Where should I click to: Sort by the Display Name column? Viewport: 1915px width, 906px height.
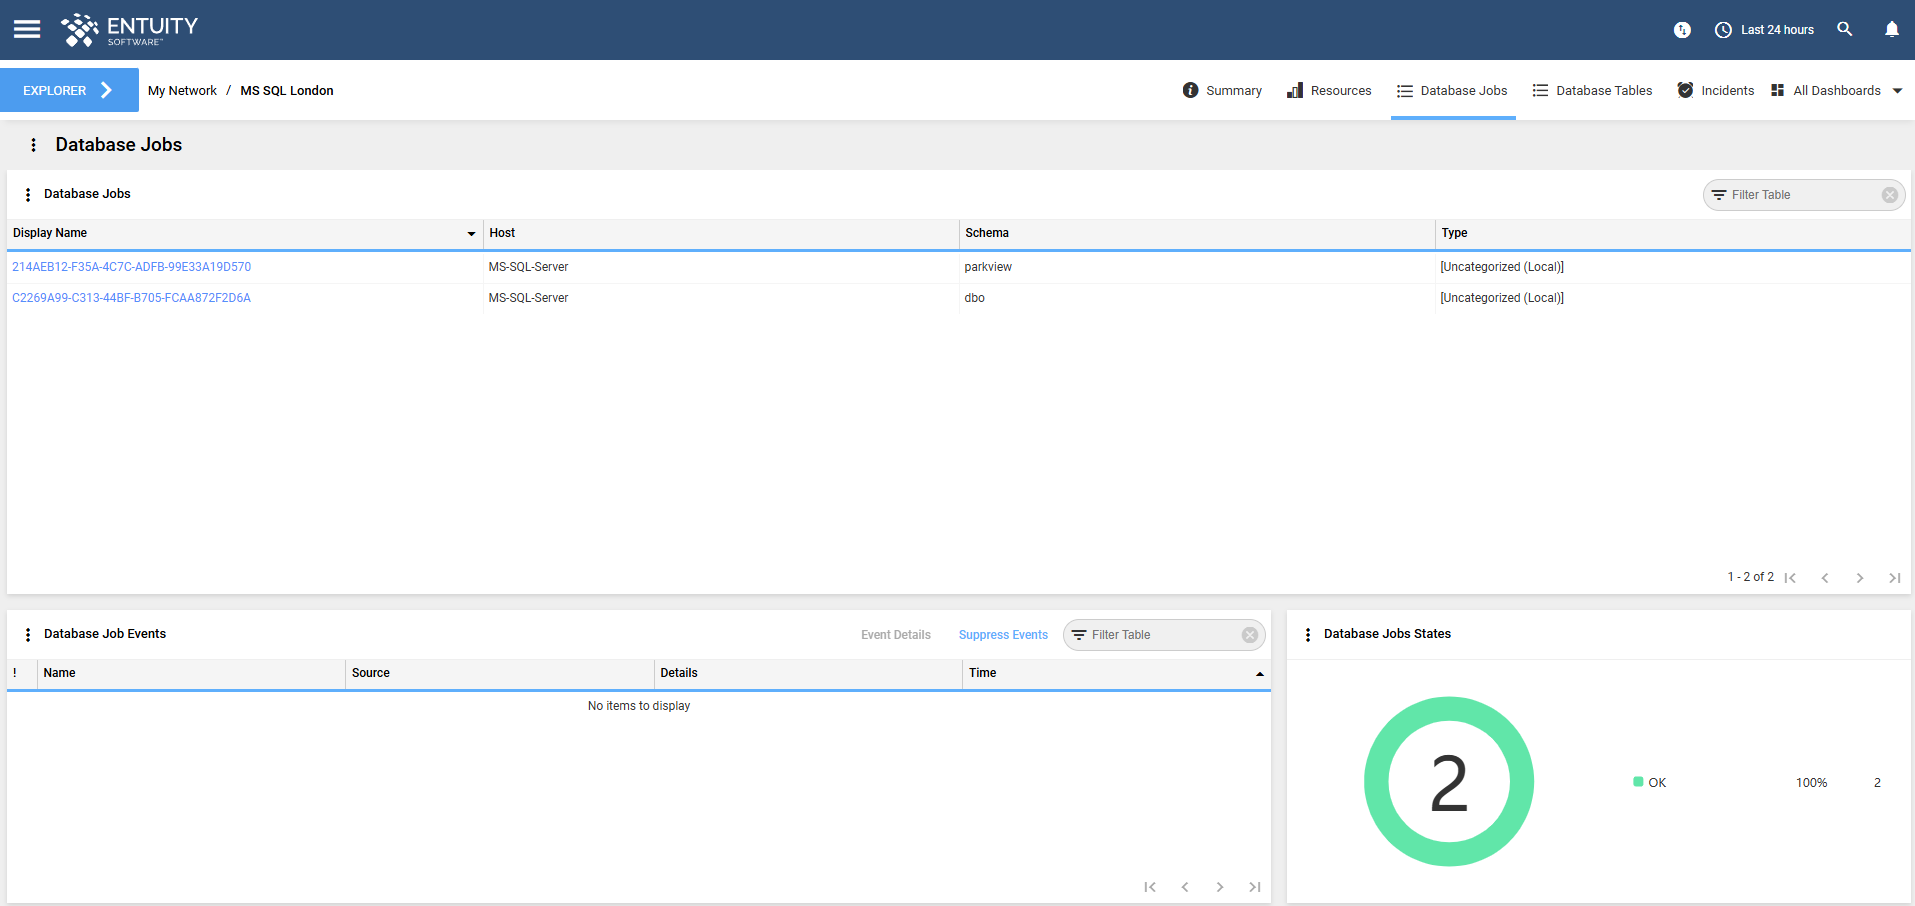pyautogui.click(x=244, y=233)
